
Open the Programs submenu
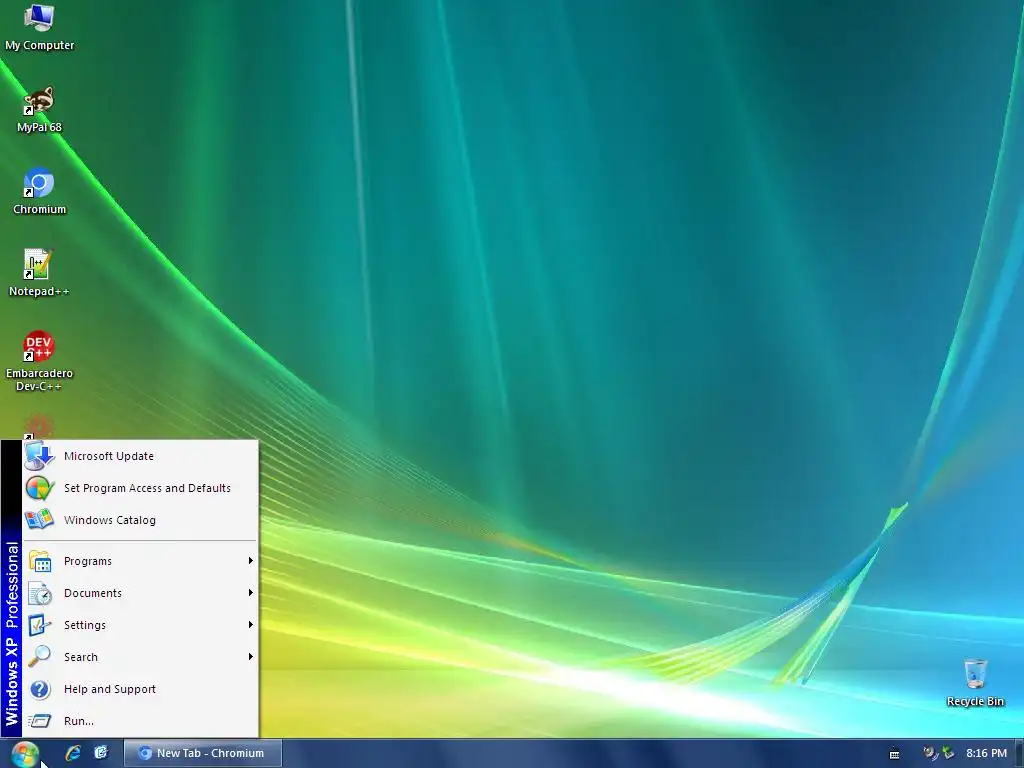click(140, 561)
